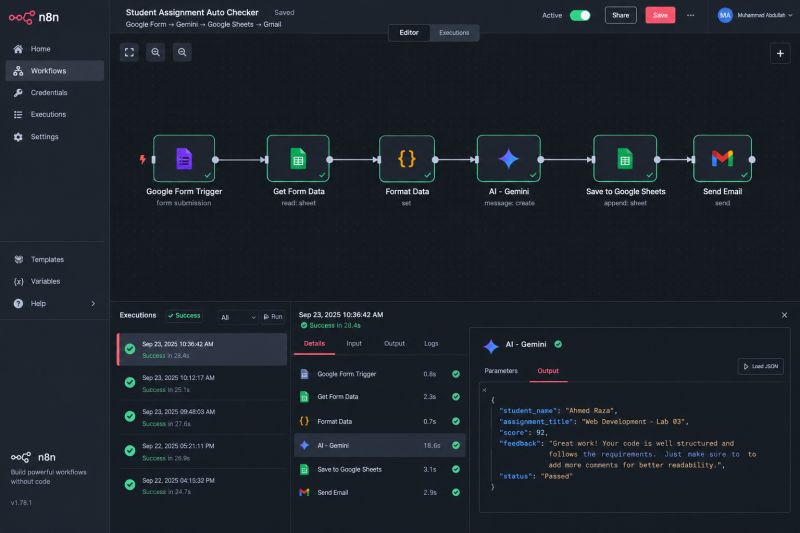Select the Format Data node
The width and height of the screenshot is (800, 533).
tap(407, 159)
